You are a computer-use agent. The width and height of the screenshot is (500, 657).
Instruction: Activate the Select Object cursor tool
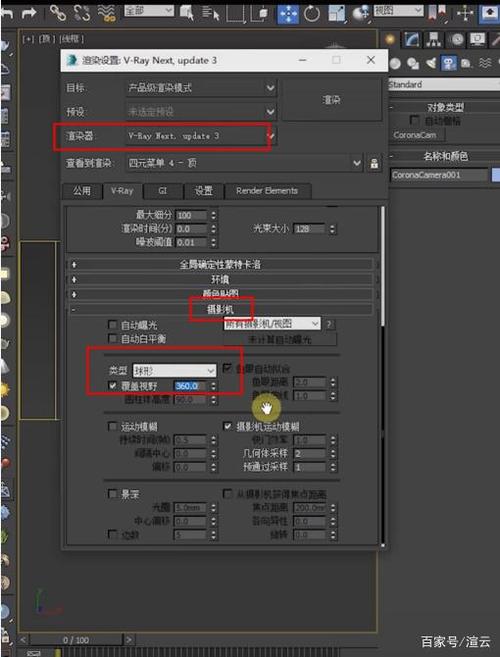pyautogui.click(x=187, y=13)
